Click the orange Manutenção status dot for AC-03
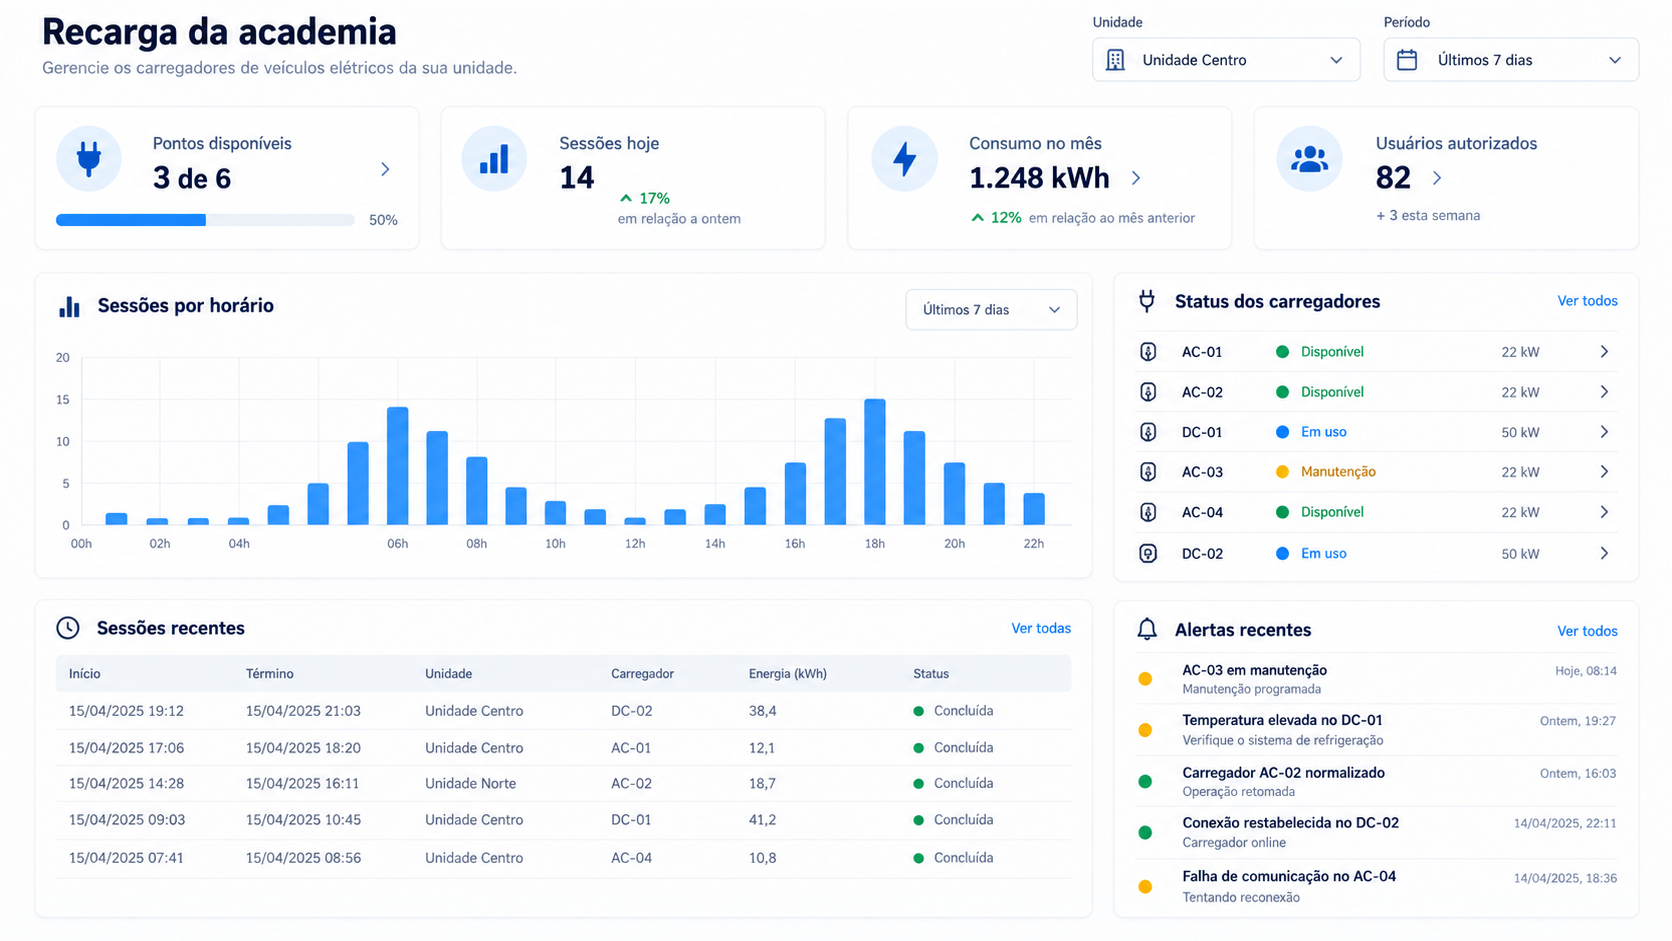Image resolution: width=1672 pixels, height=941 pixels. pyautogui.click(x=1282, y=472)
